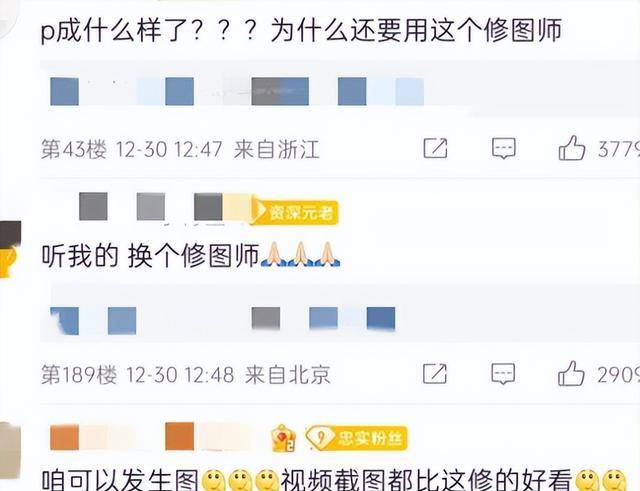The image size is (640, 491).
Task: Like the 第189楼 comment from 北京
Action: pos(571,373)
